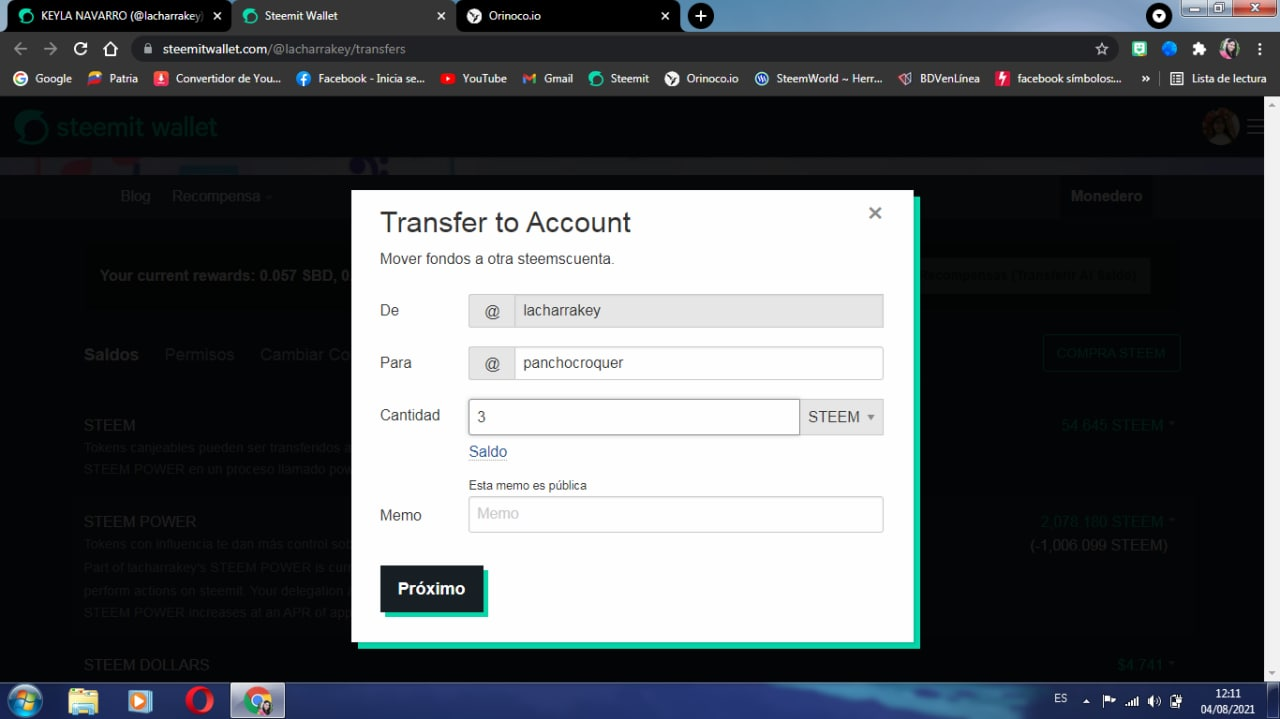Click the Saldo balance link

pos(488,451)
